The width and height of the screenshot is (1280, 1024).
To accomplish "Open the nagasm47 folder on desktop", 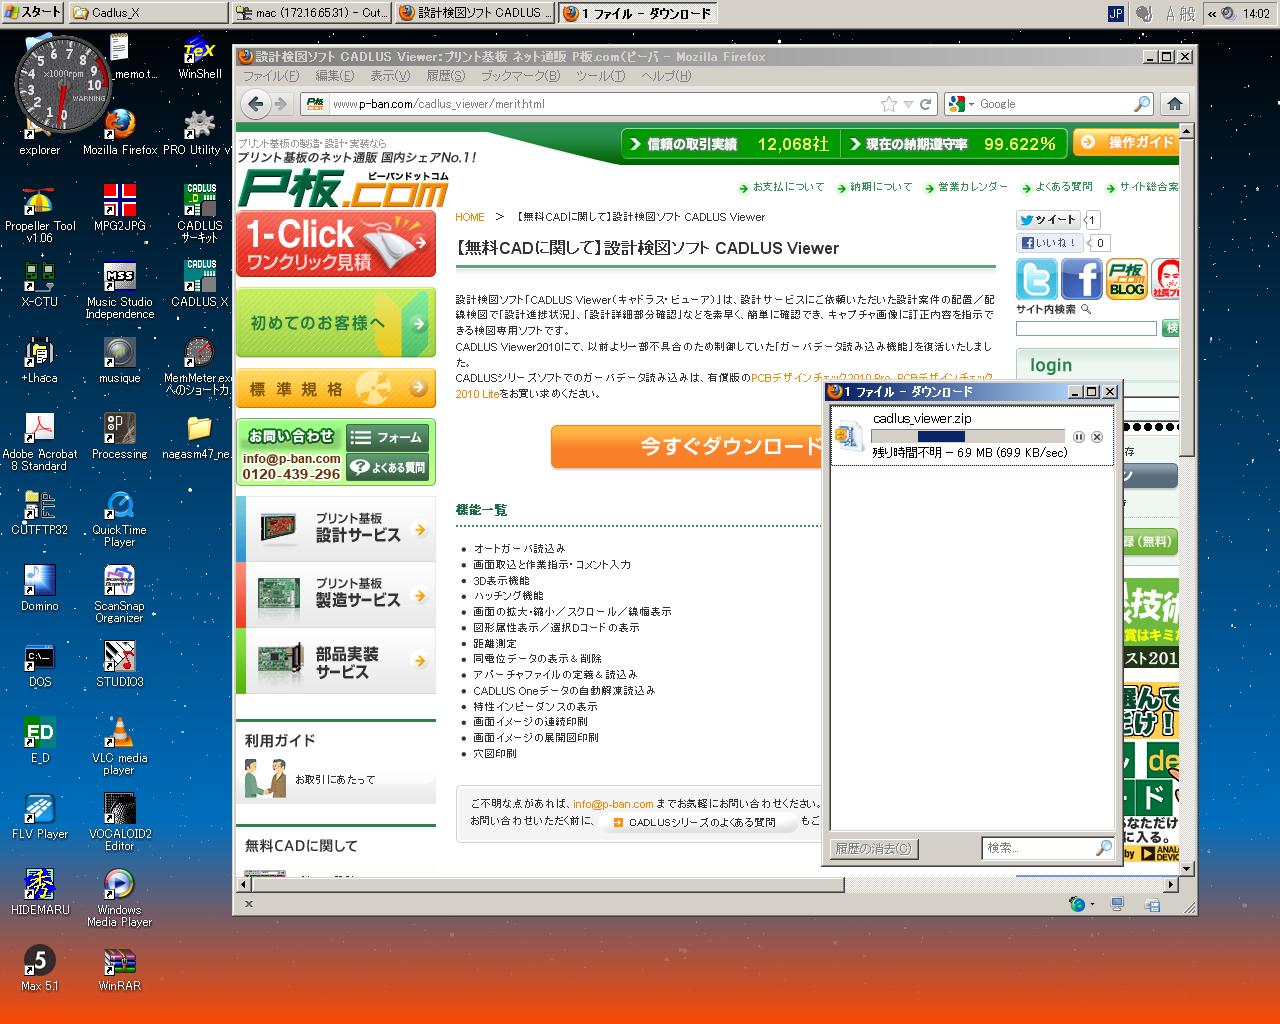I will [200, 436].
